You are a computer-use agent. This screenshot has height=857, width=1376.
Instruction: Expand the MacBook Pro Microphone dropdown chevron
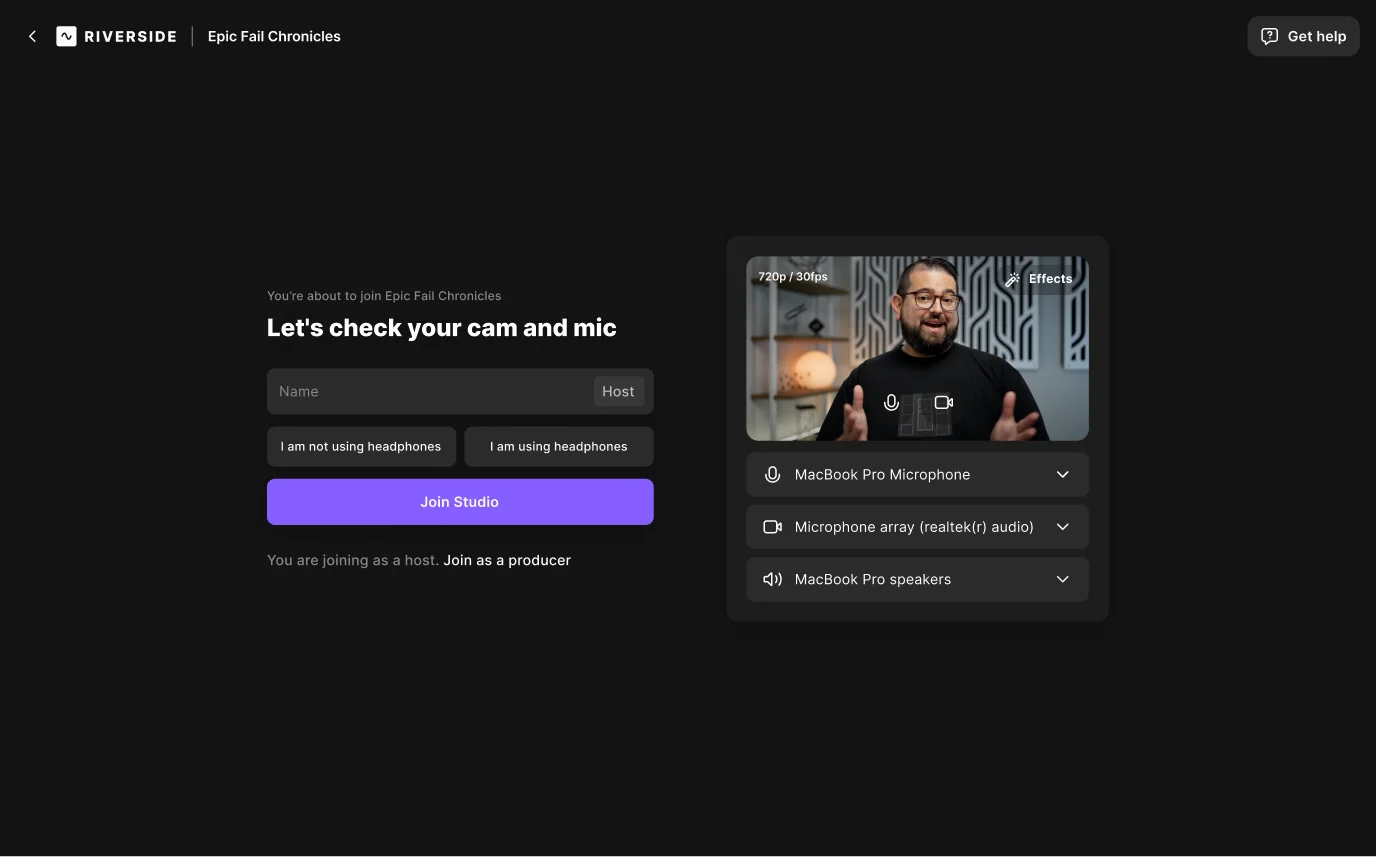click(x=1062, y=475)
